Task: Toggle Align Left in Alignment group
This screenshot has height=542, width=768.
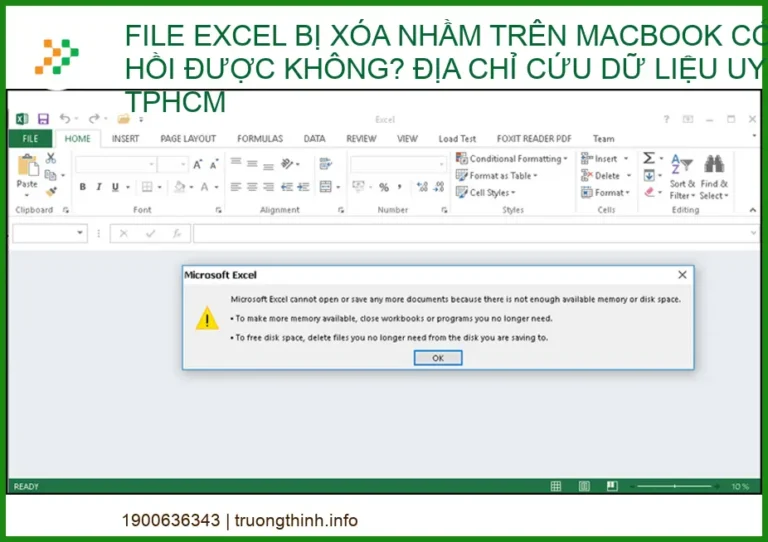Action: point(236,187)
